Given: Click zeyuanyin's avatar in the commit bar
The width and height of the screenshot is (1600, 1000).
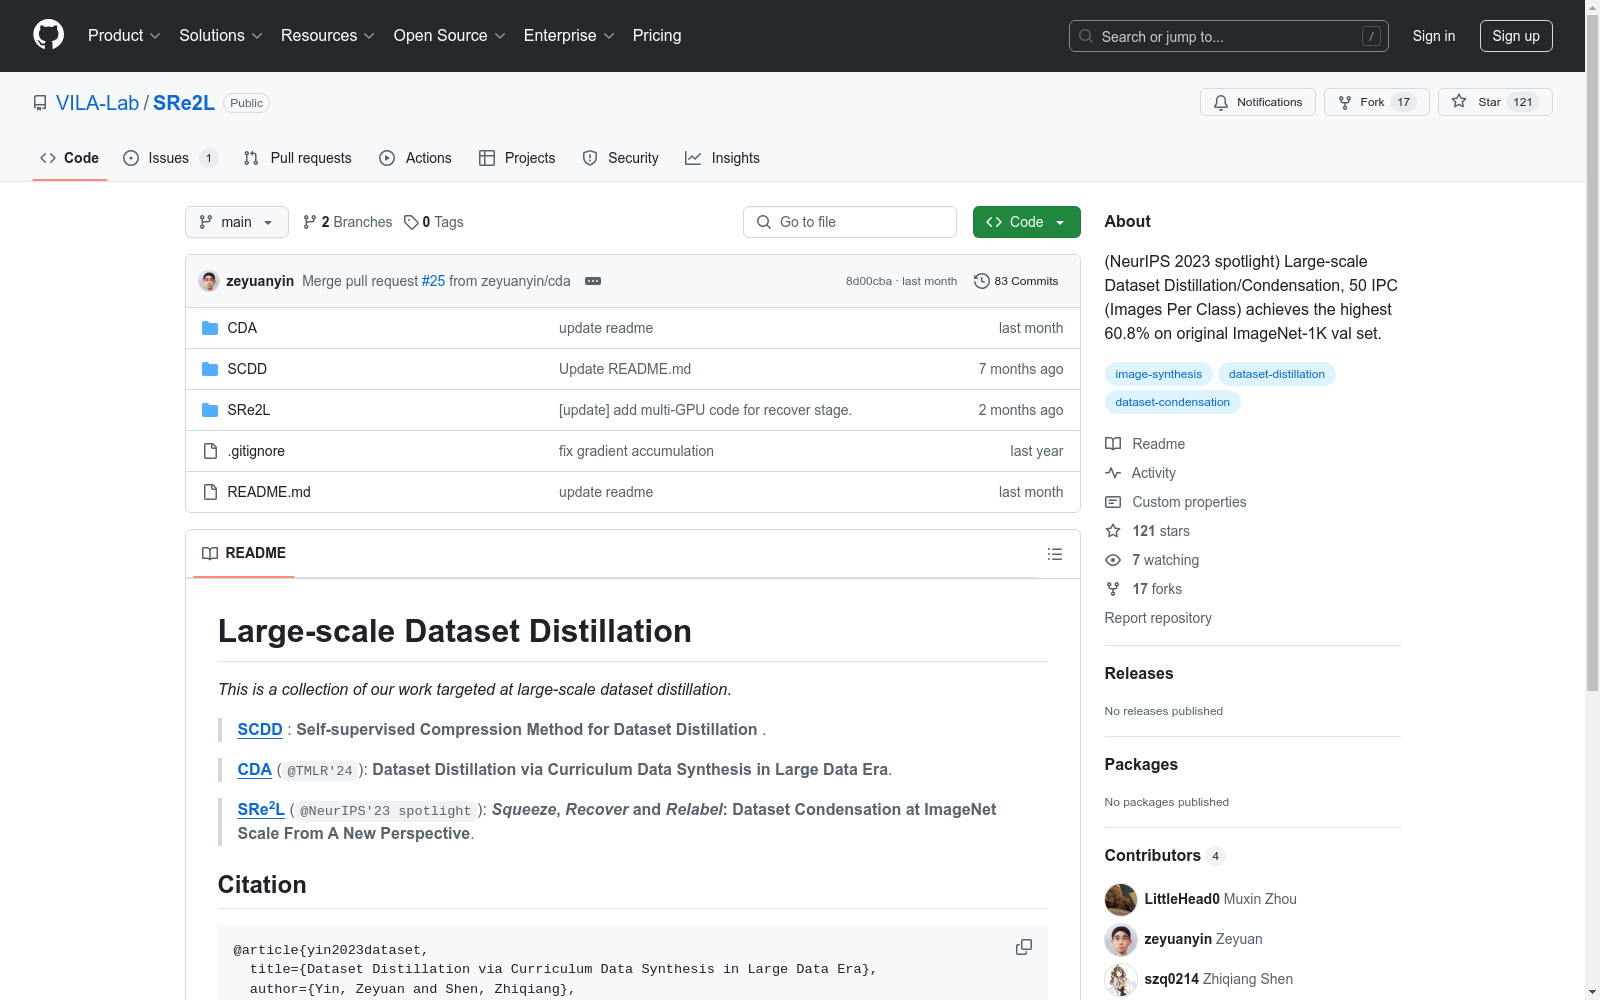Looking at the screenshot, I should [209, 281].
